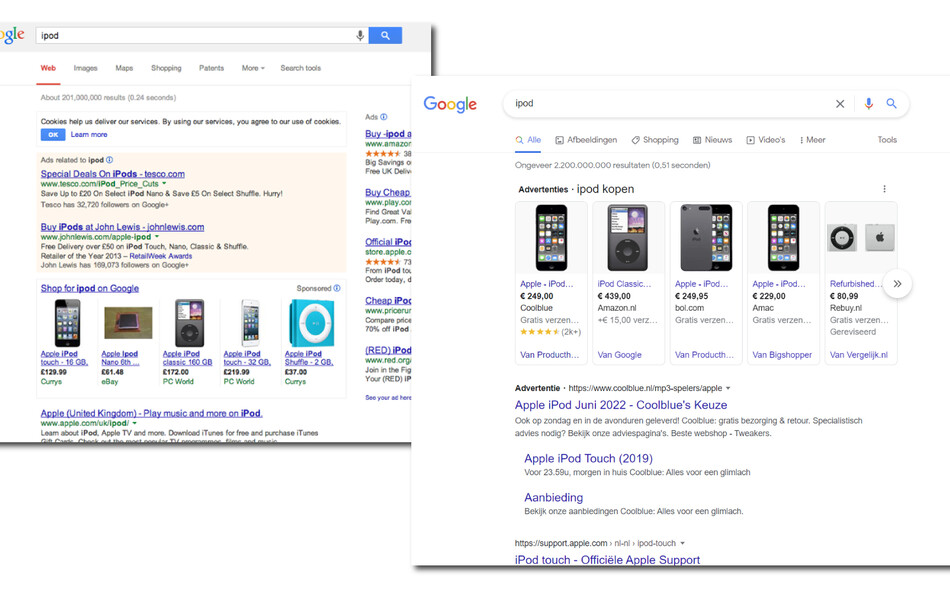Open the 'Alle' tab in new Google results
This screenshot has width=950, height=594.
pyautogui.click(x=528, y=140)
